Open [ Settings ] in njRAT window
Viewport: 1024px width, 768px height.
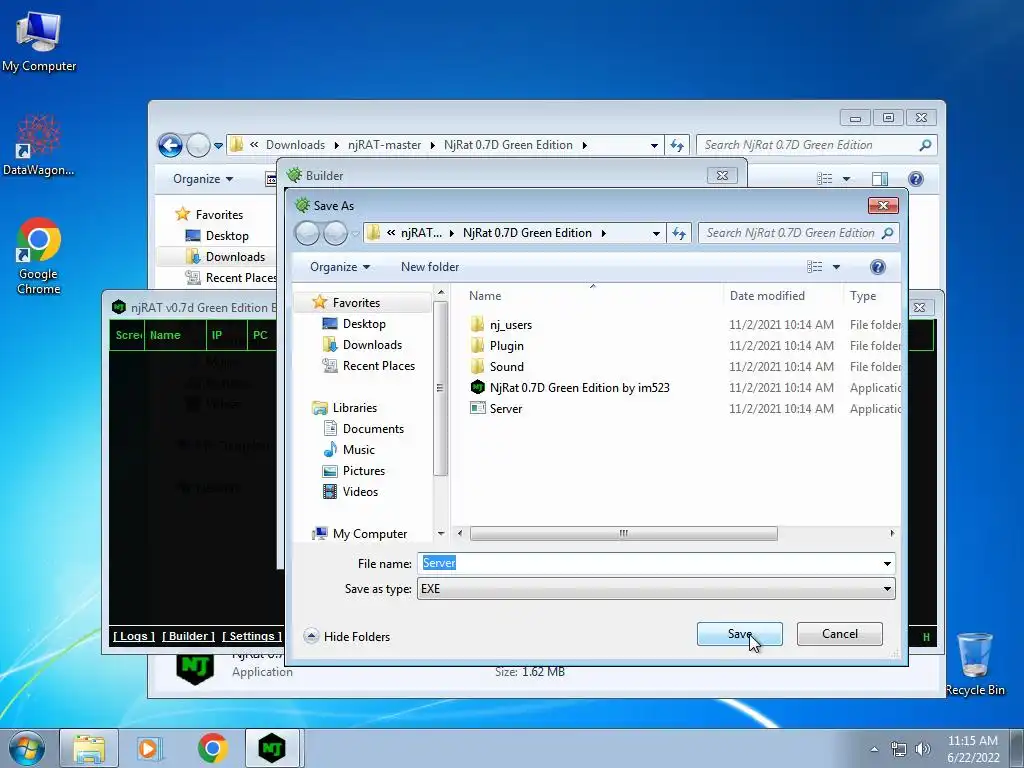click(x=251, y=636)
